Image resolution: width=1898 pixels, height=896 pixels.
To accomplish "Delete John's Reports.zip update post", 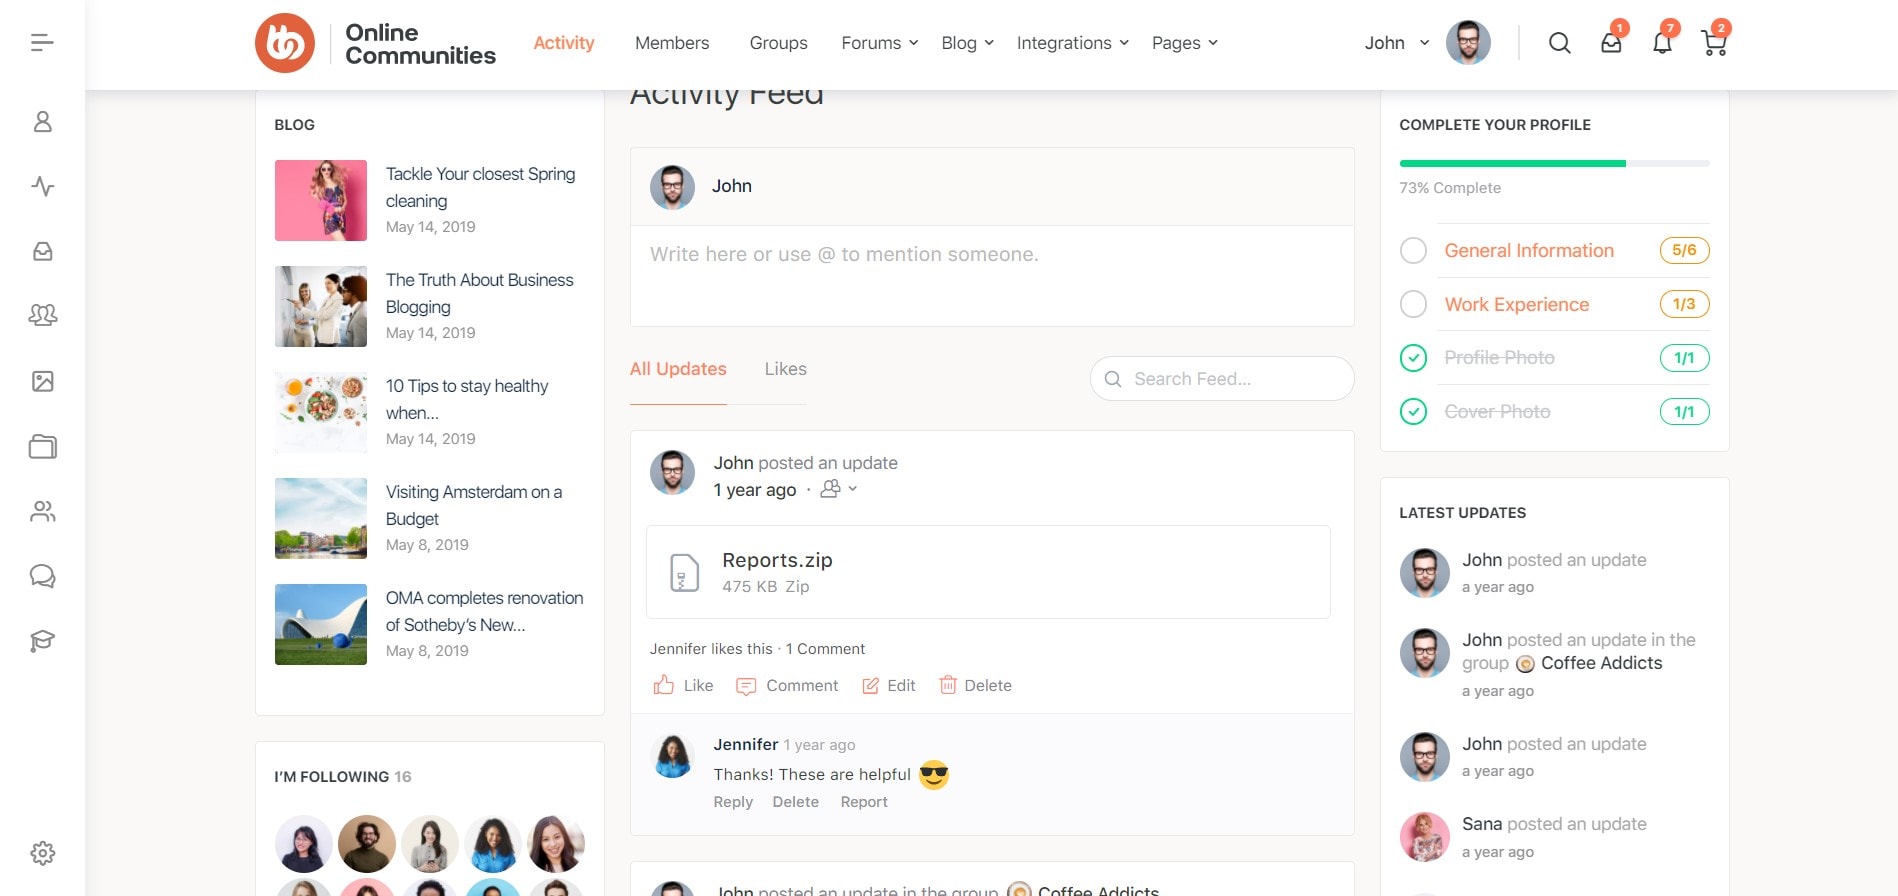I will [x=975, y=686].
